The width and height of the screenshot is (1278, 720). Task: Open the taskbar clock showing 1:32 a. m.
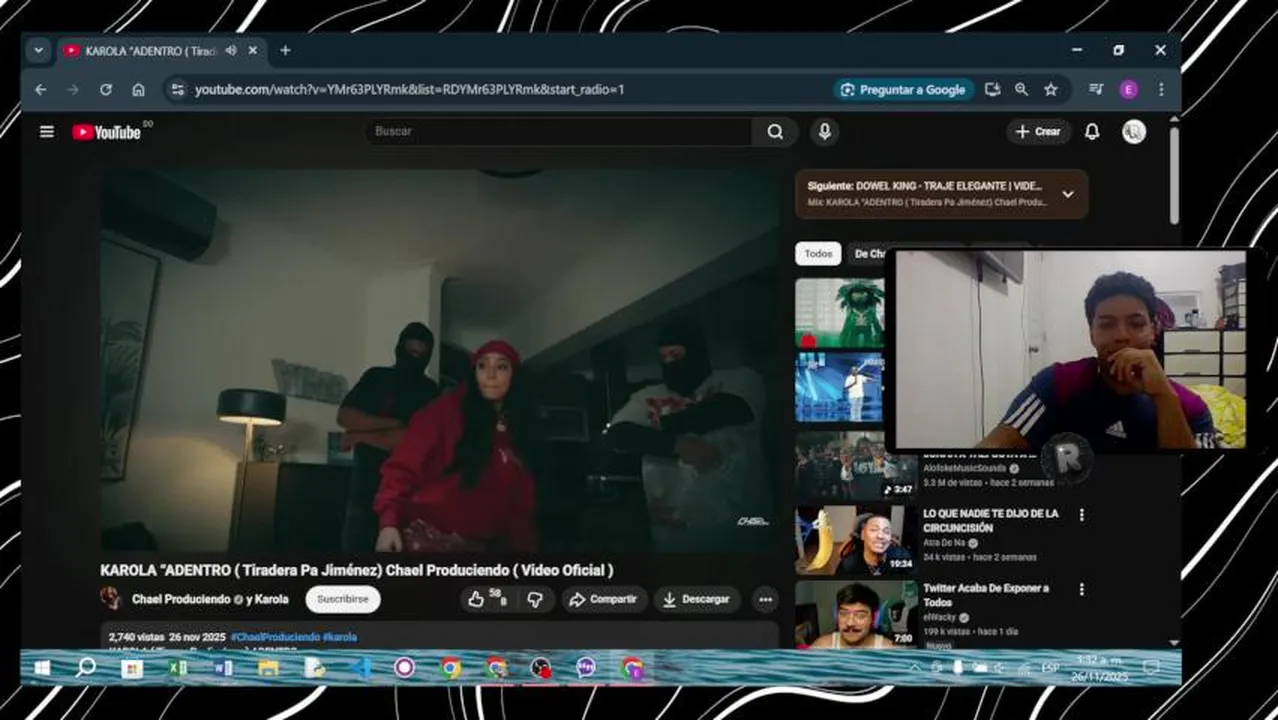pyautogui.click(x=1099, y=668)
